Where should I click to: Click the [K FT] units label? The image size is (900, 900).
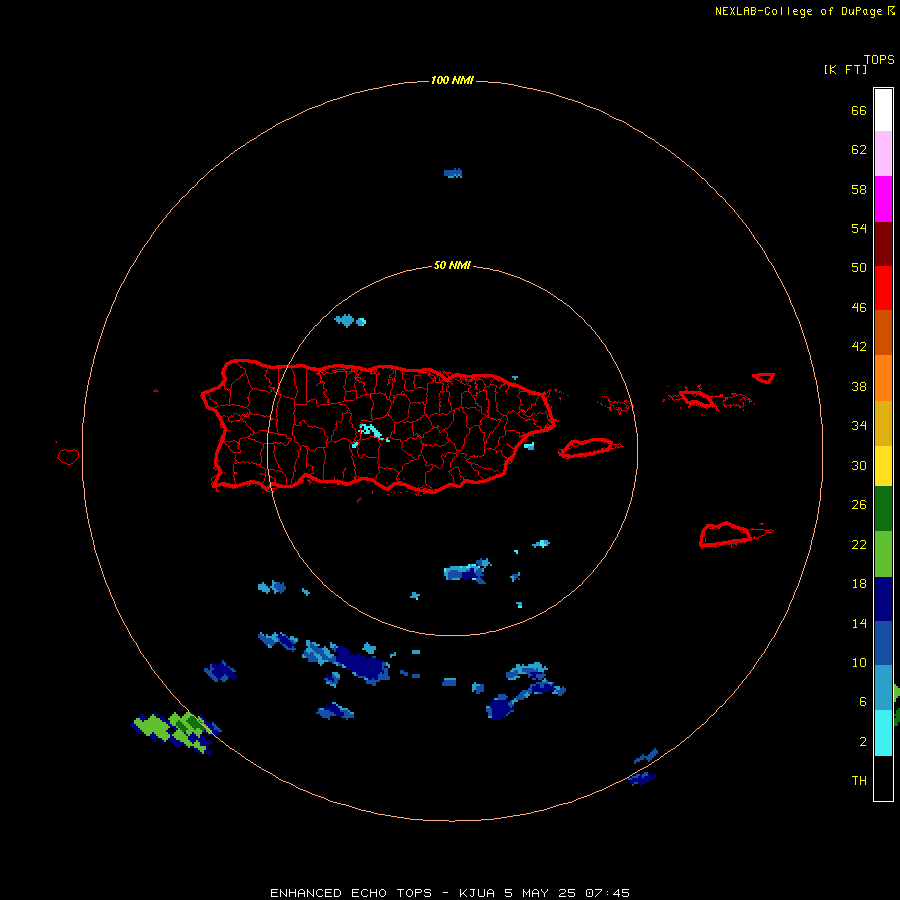tap(845, 69)
